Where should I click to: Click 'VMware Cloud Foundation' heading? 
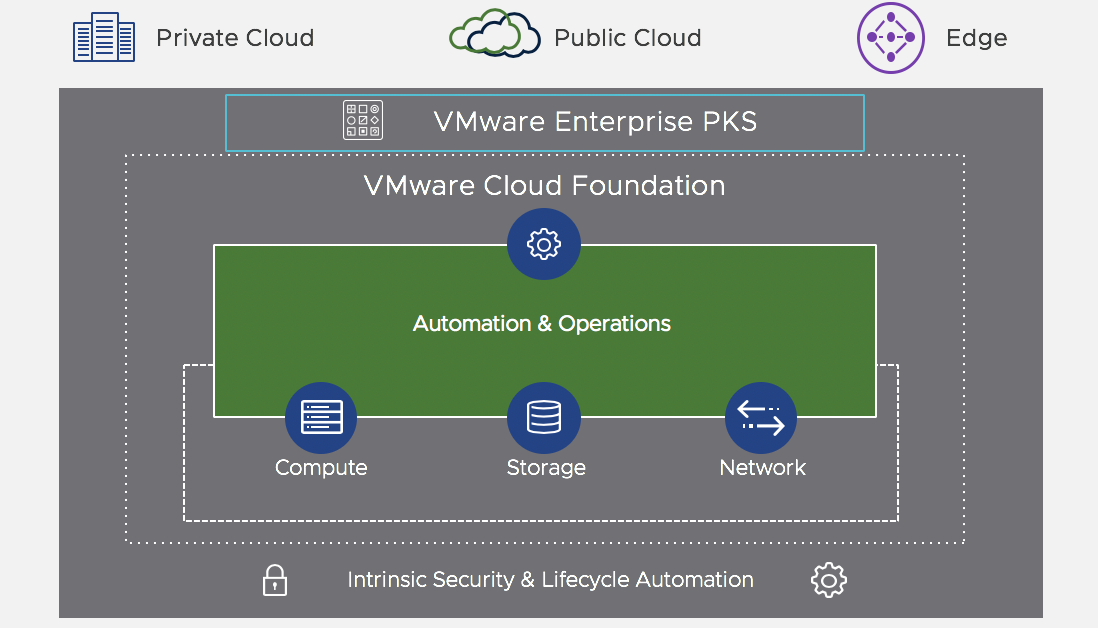pos(544,186)
